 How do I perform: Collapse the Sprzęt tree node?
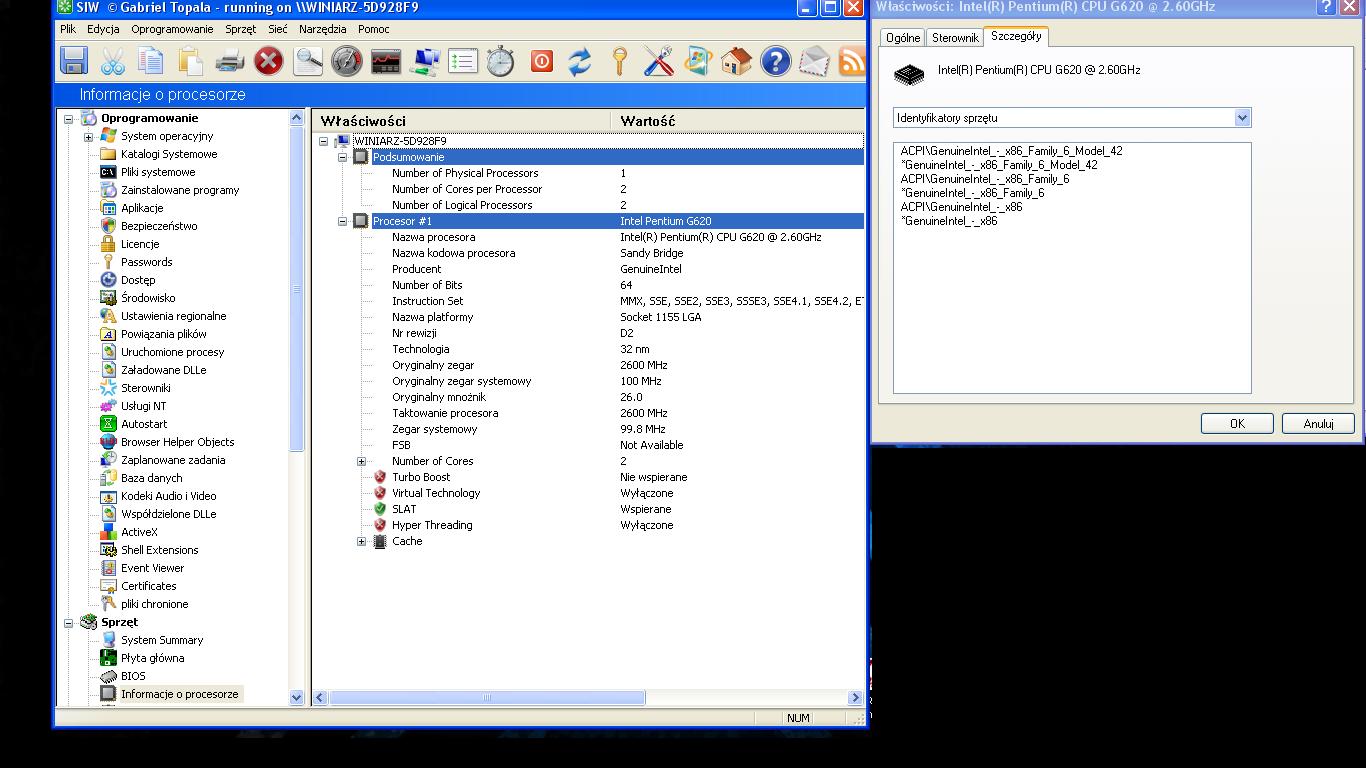point(69,623)
